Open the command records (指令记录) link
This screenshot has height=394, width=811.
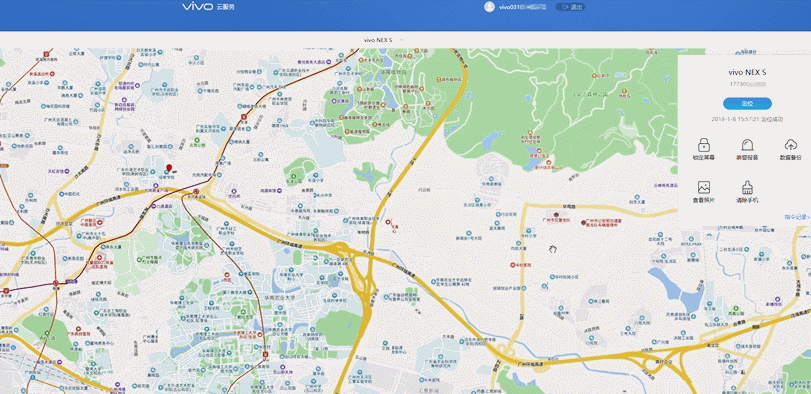pos(797,217)
